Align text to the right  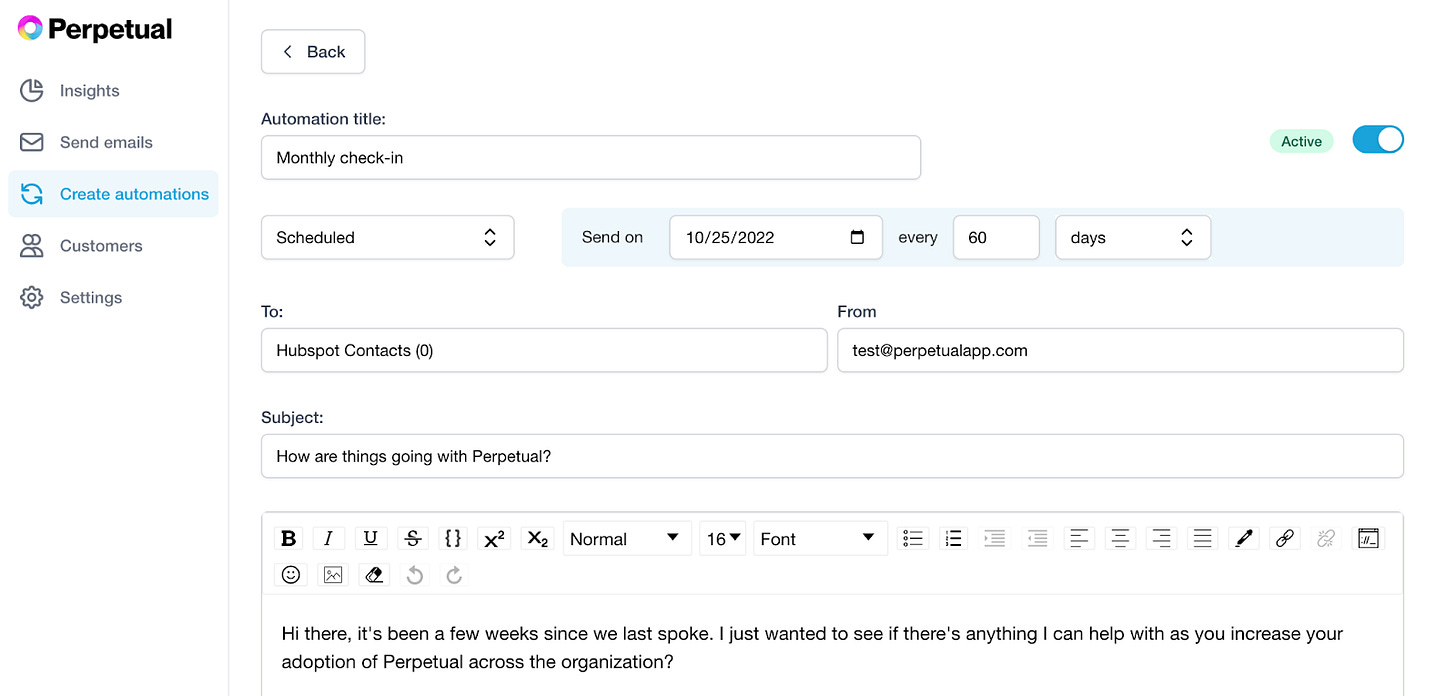pos(1161,539)
